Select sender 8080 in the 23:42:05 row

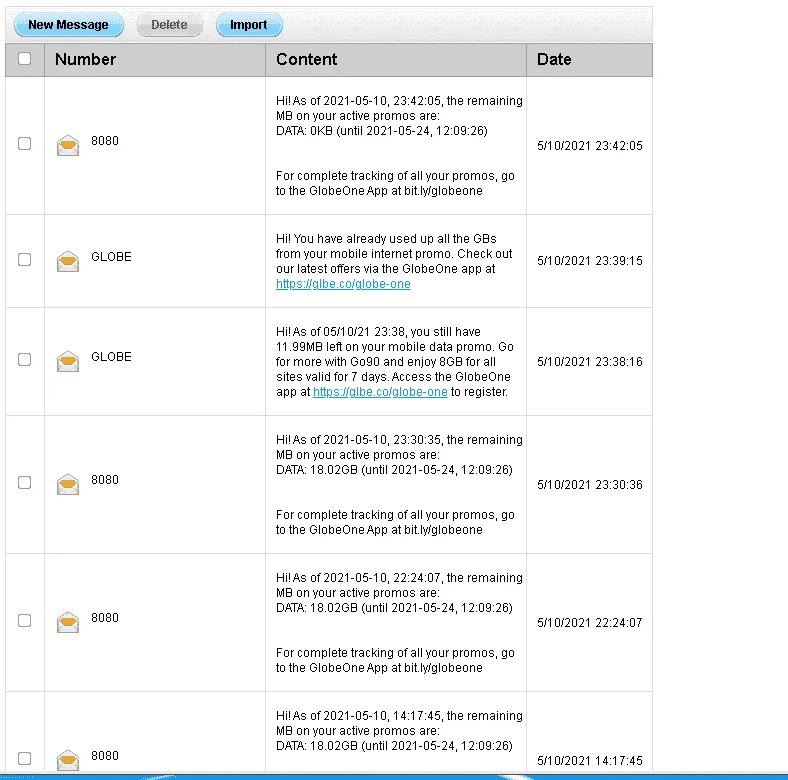(x=105, y=141)
